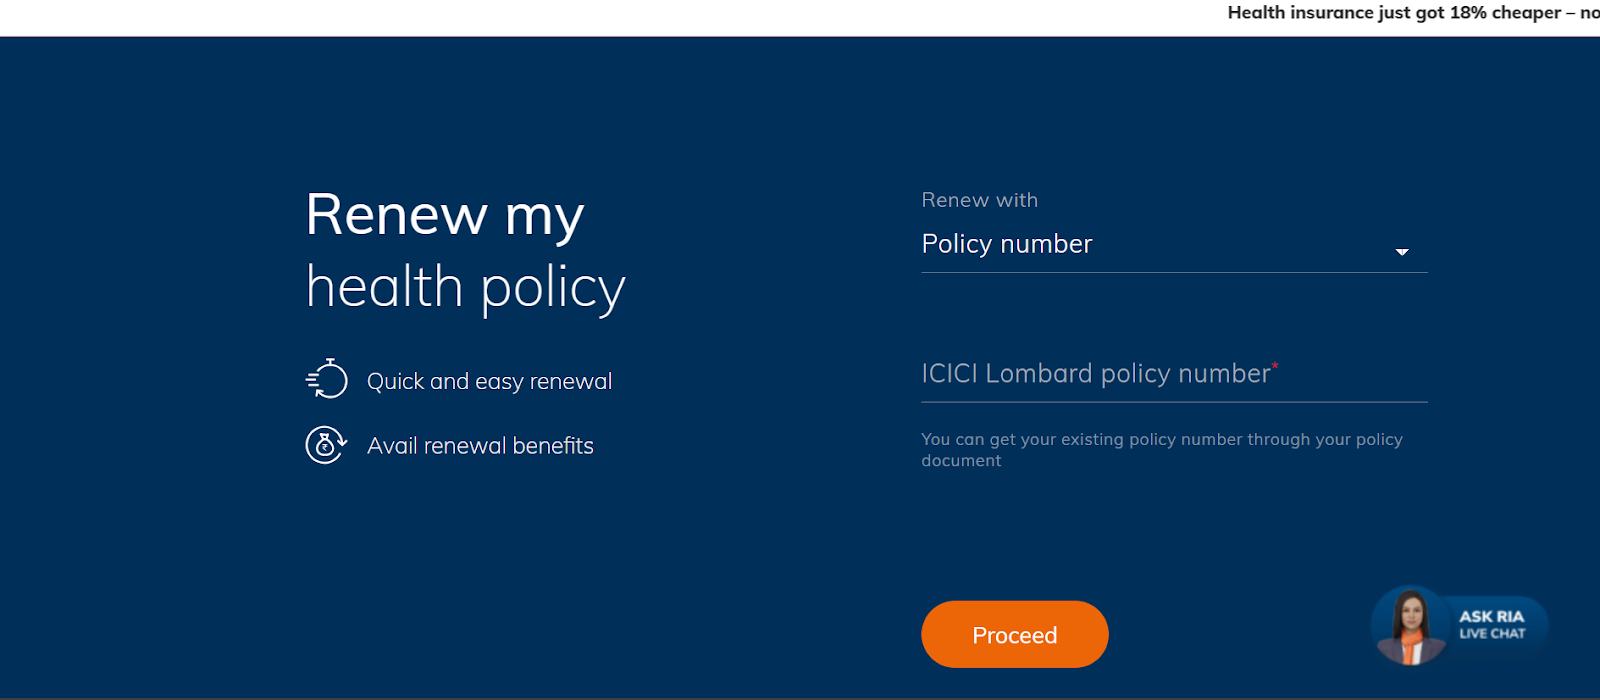Collapse the Policy number dropdown arrow
1600x700 pixels.
point(1403,252)
